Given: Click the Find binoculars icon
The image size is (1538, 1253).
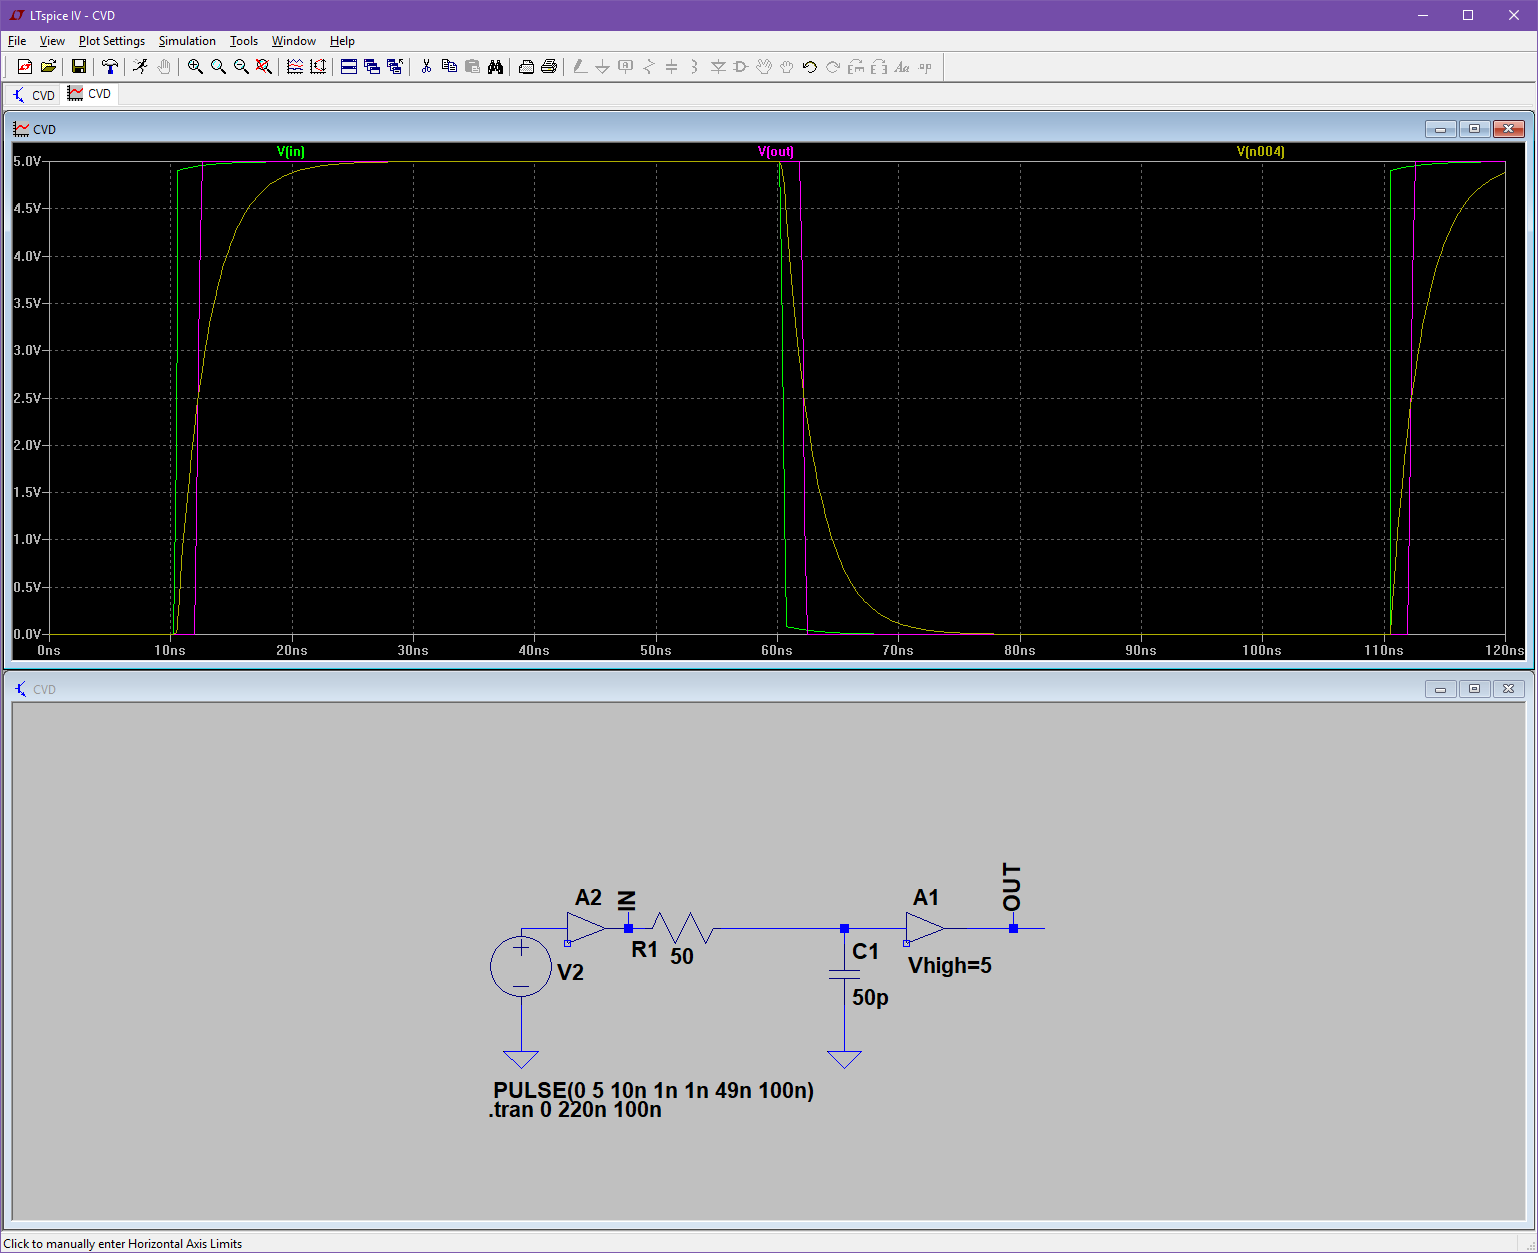Looking at the screenshot, I should click(x=496, y=67).
